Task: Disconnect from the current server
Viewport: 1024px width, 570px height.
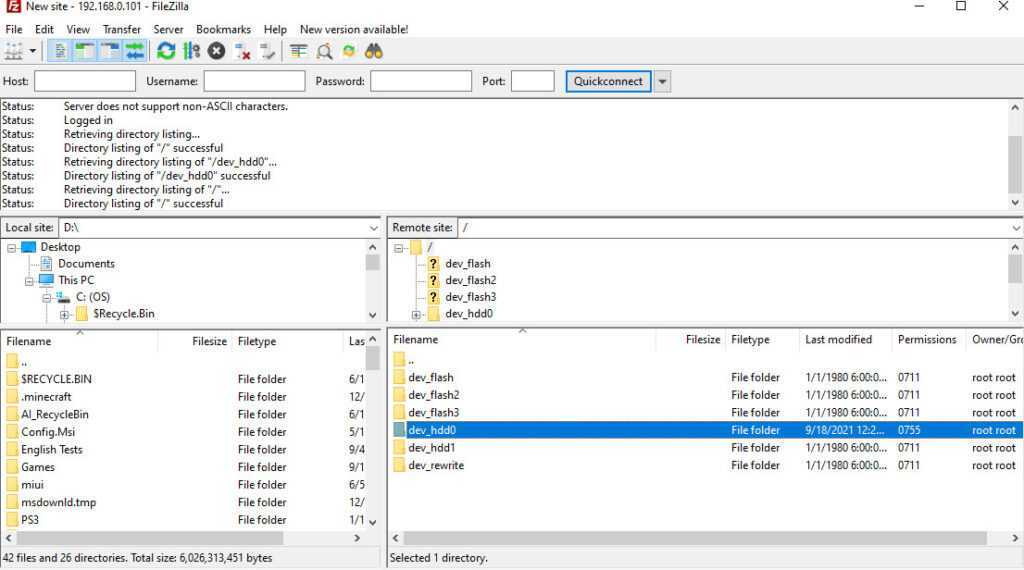Action: [242, 51]
